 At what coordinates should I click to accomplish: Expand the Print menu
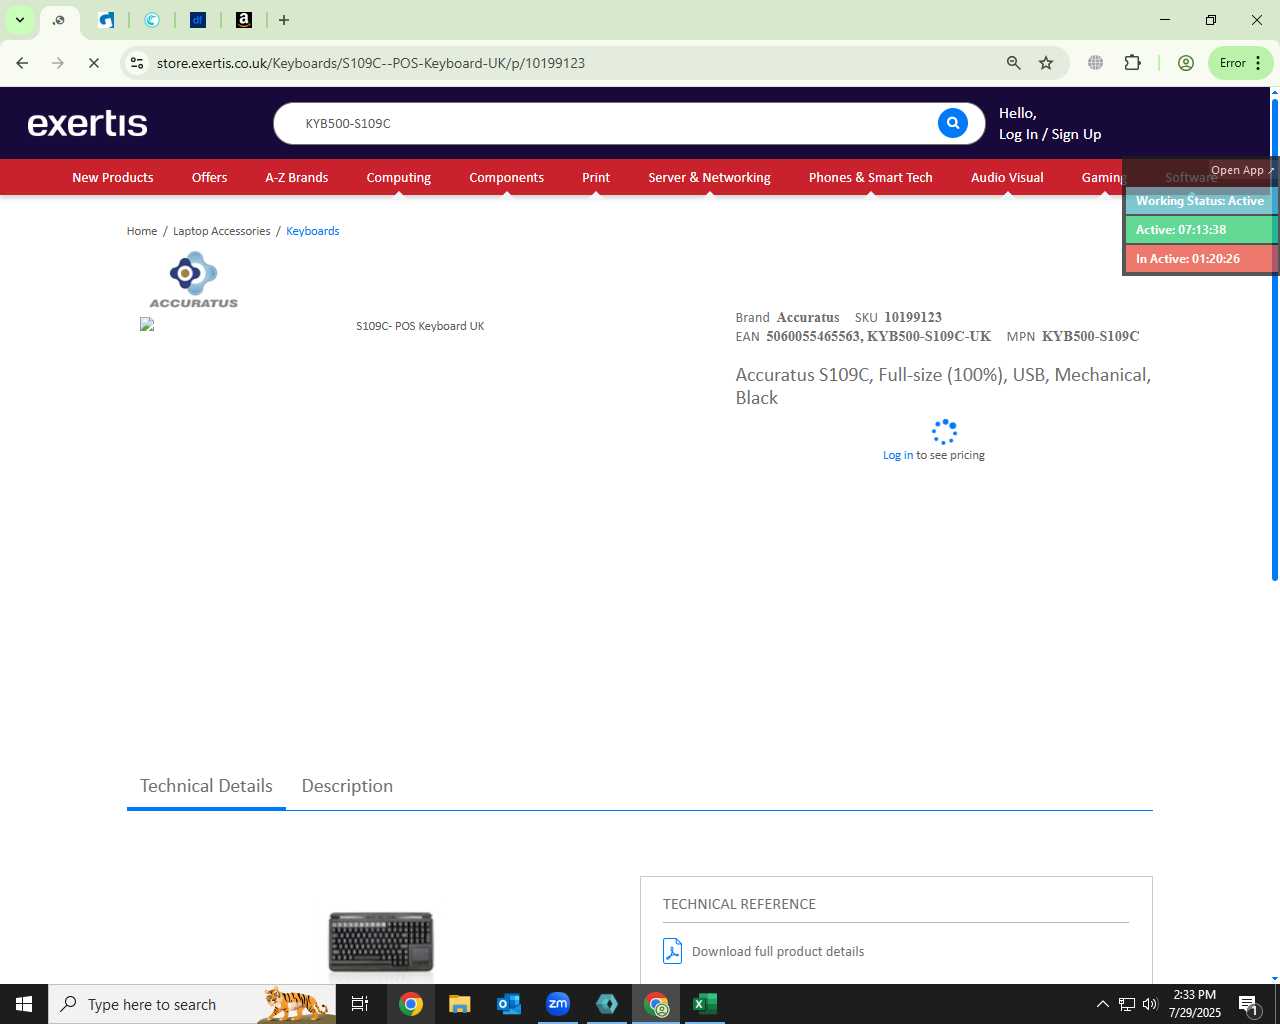click(x=596, y=177)
